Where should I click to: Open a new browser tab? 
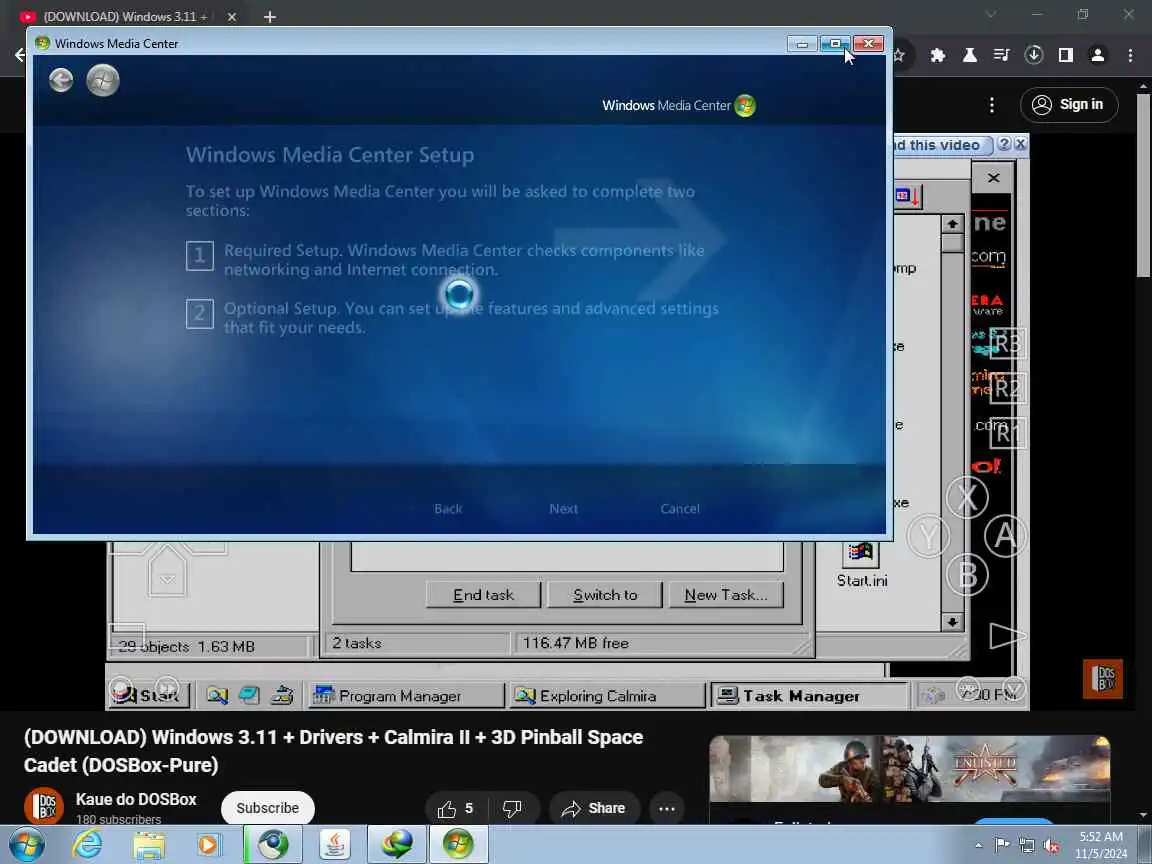270,16
